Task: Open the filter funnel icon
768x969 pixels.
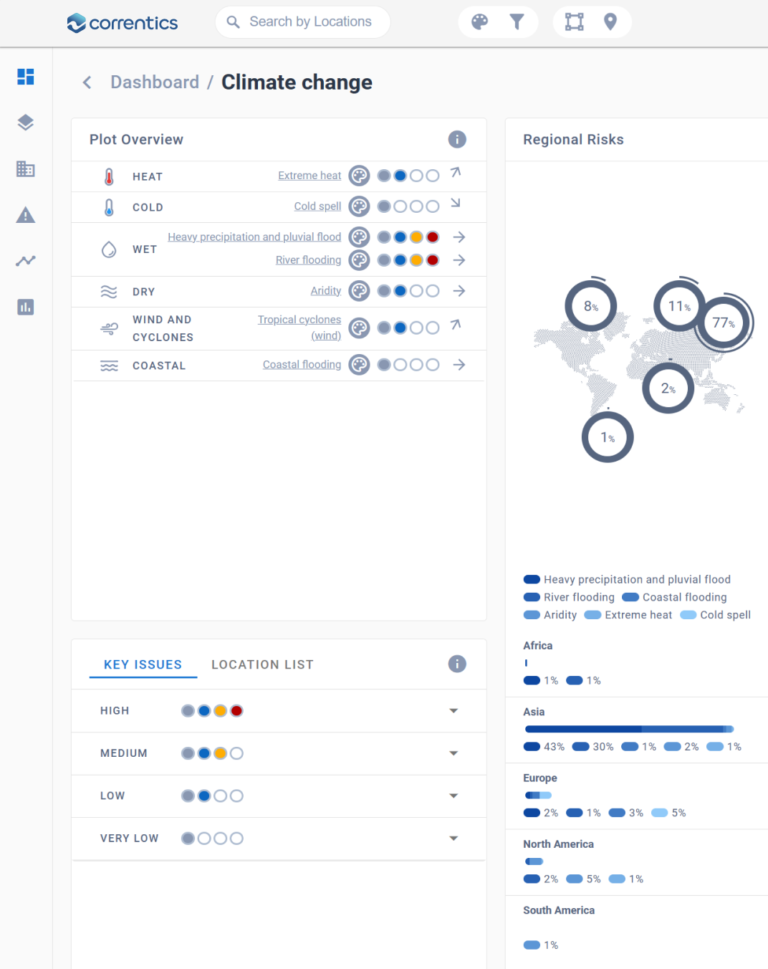Action: click(517, 22)
